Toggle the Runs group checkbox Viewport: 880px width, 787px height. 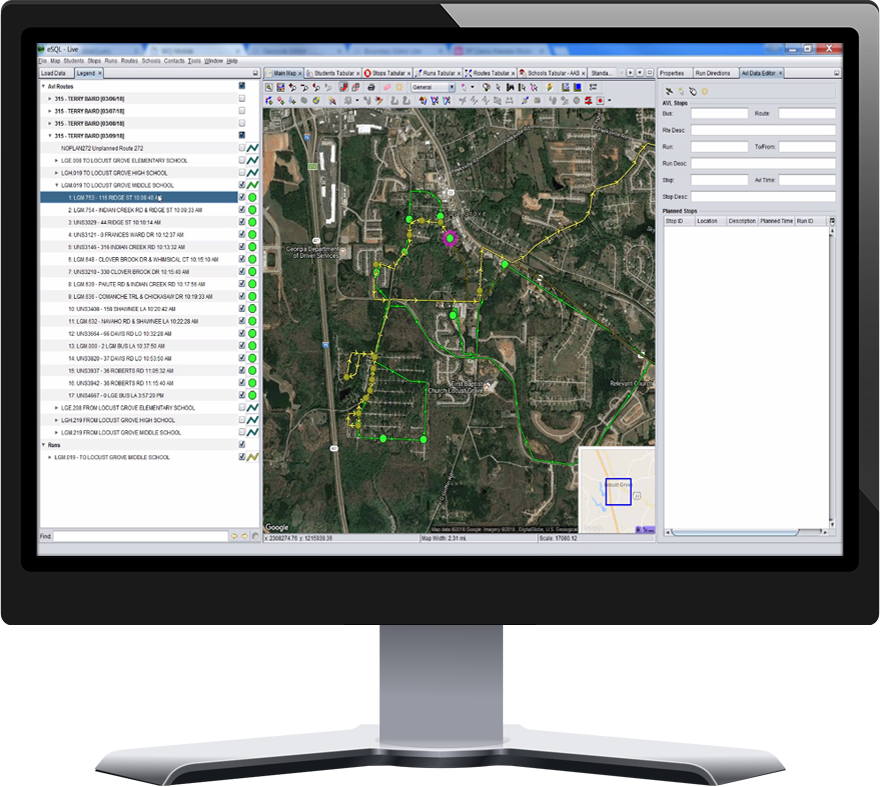point(242,444)
